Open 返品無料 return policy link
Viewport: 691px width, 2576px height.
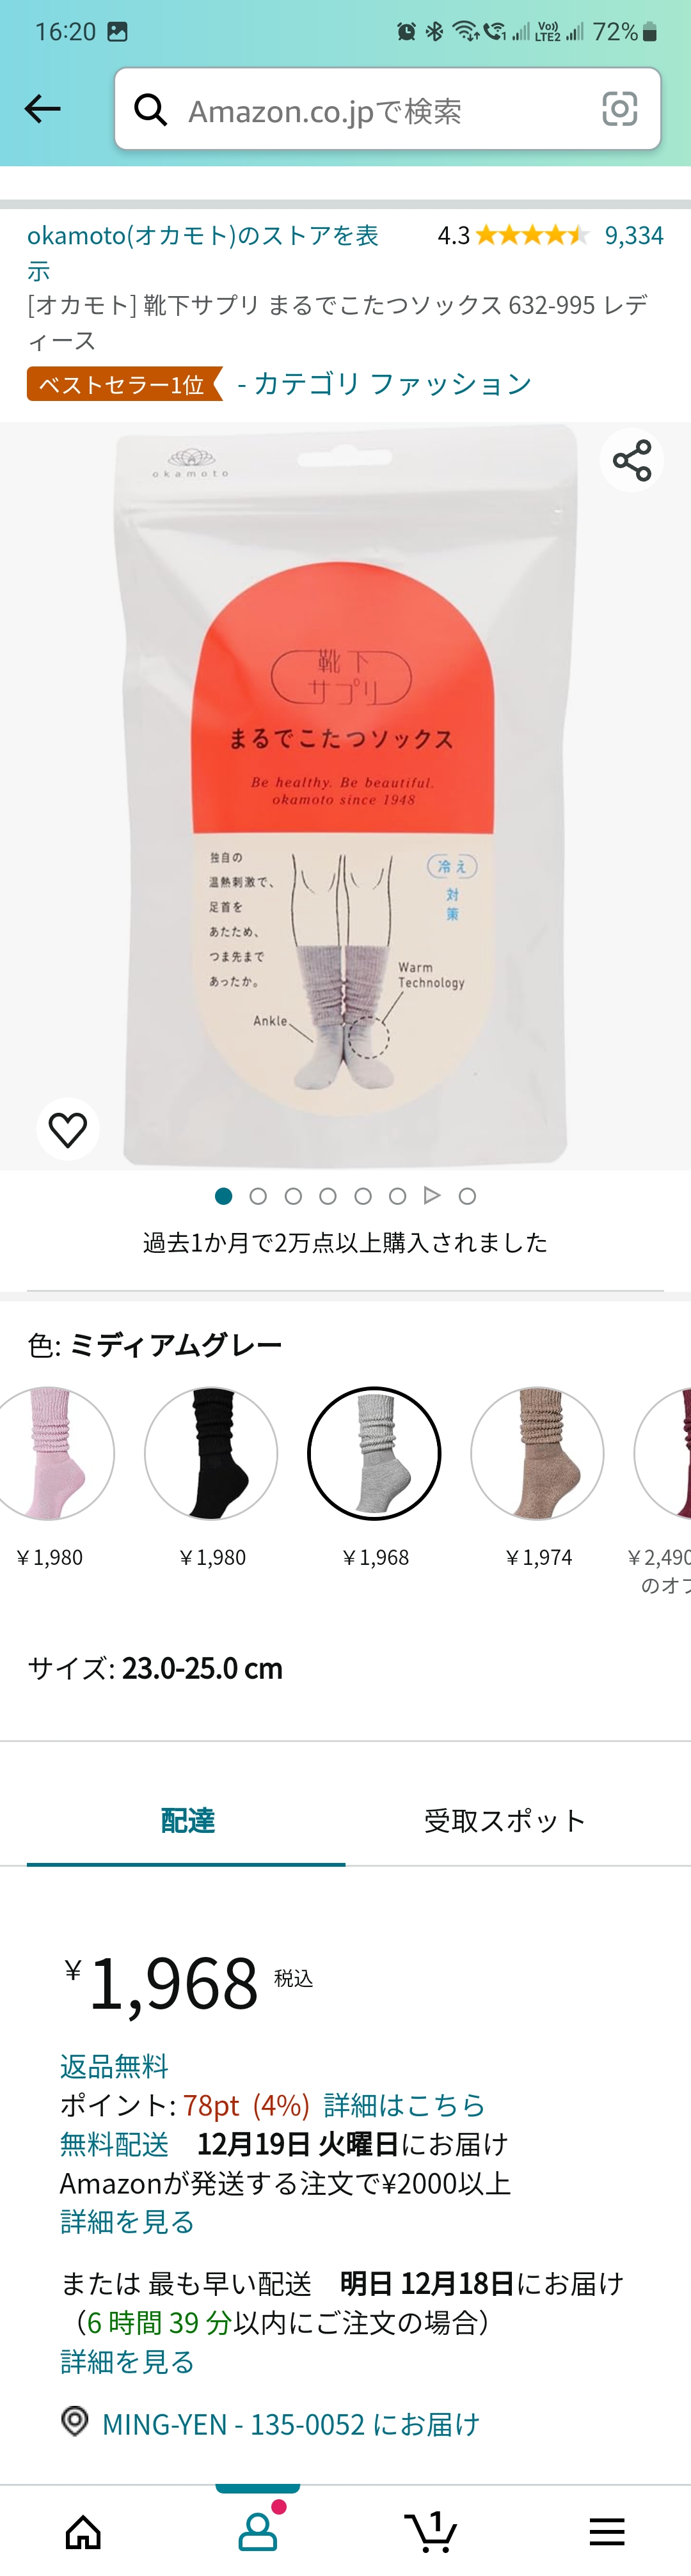114,2066
